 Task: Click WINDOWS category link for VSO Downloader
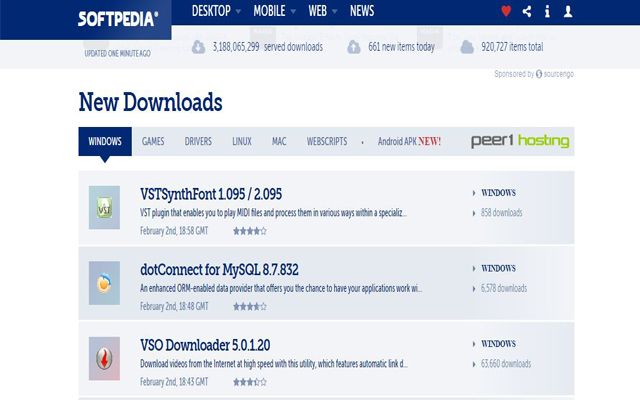click(x=498, y=344)
